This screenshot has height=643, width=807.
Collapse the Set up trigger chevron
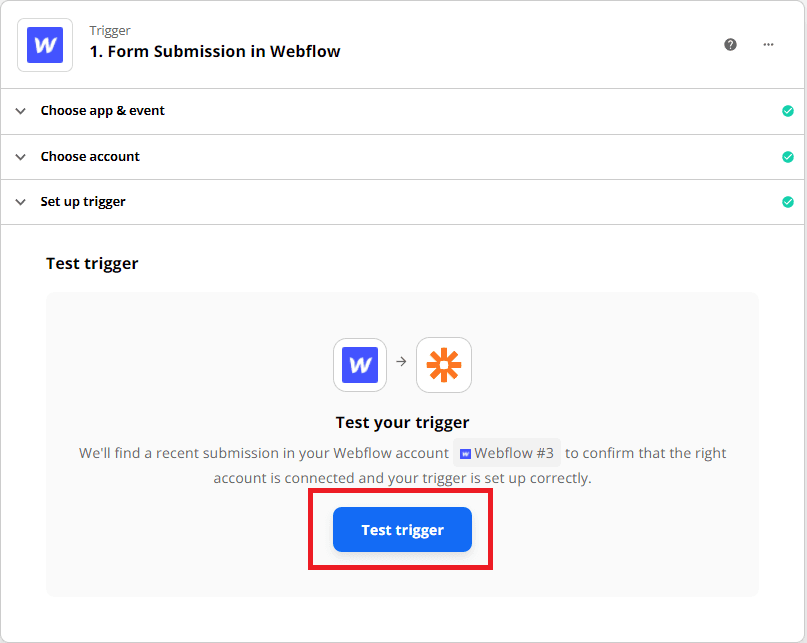[x=20, y=202]
